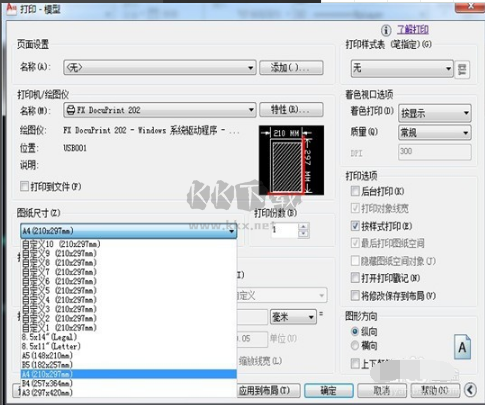The height and width of the screenshot is (405, 485).
Task: Choose 自定义4 (210x297mm) paper size
Action: tap(129, 300)
